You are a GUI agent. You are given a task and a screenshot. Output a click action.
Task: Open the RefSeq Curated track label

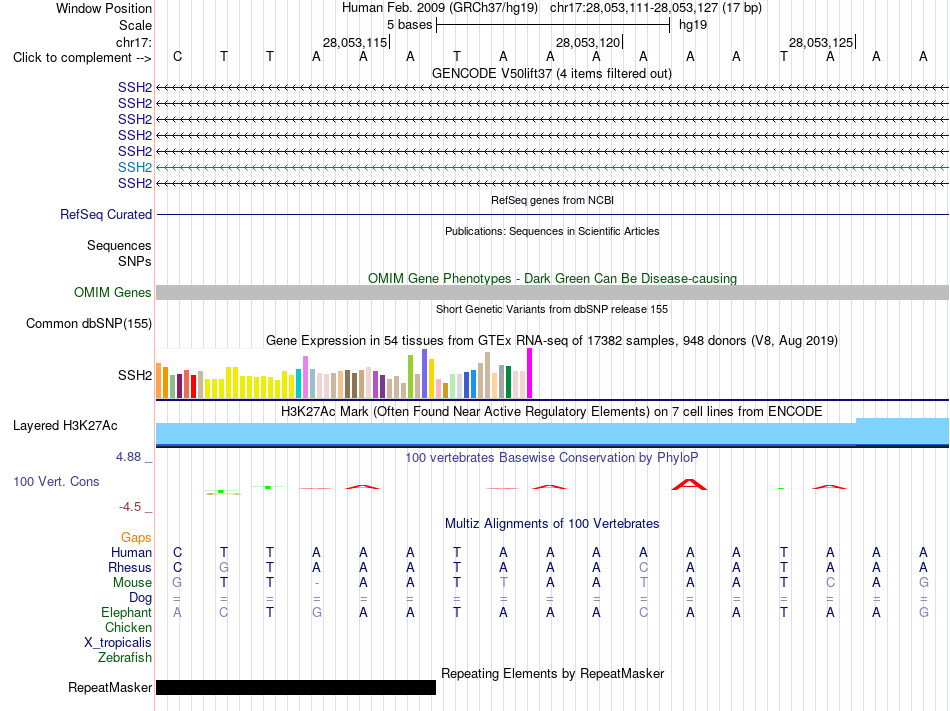(x=106, y=214)
